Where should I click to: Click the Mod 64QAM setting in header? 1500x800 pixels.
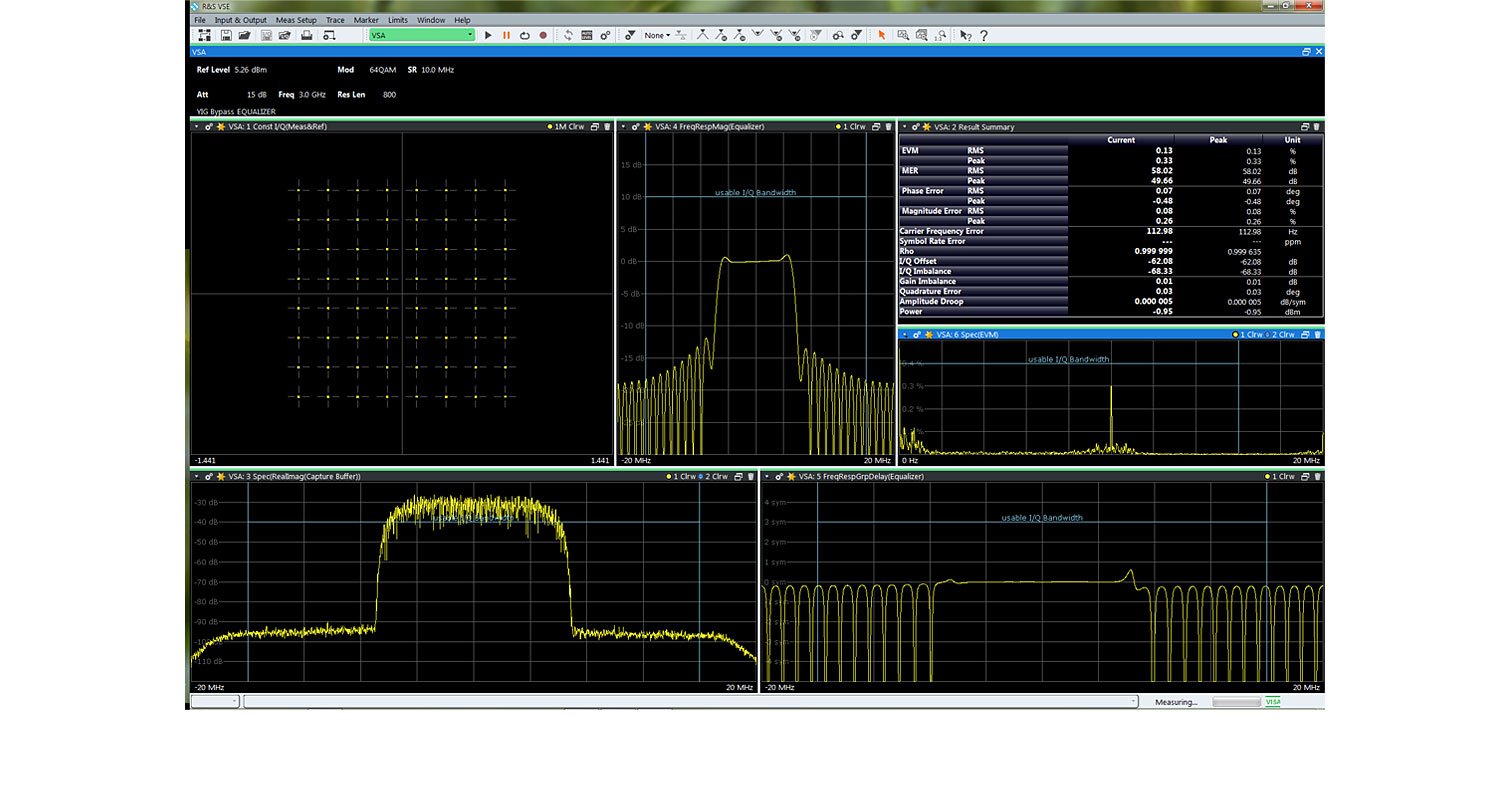point(382,70)
